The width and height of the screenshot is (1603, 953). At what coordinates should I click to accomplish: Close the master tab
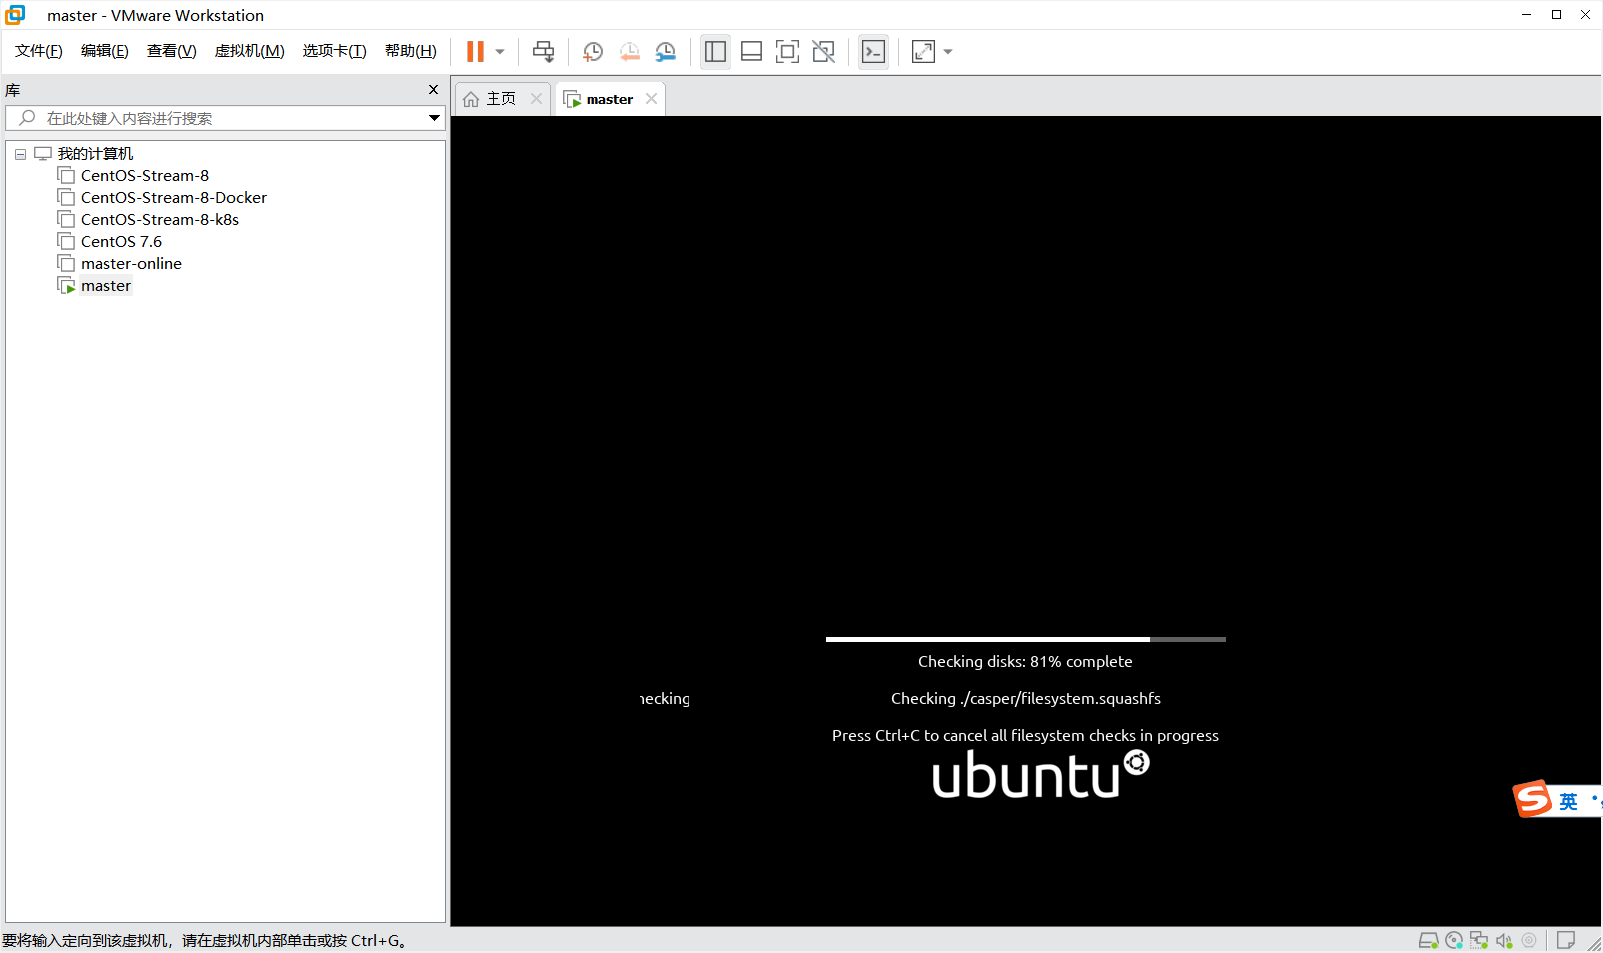click(x=651, y=98)
